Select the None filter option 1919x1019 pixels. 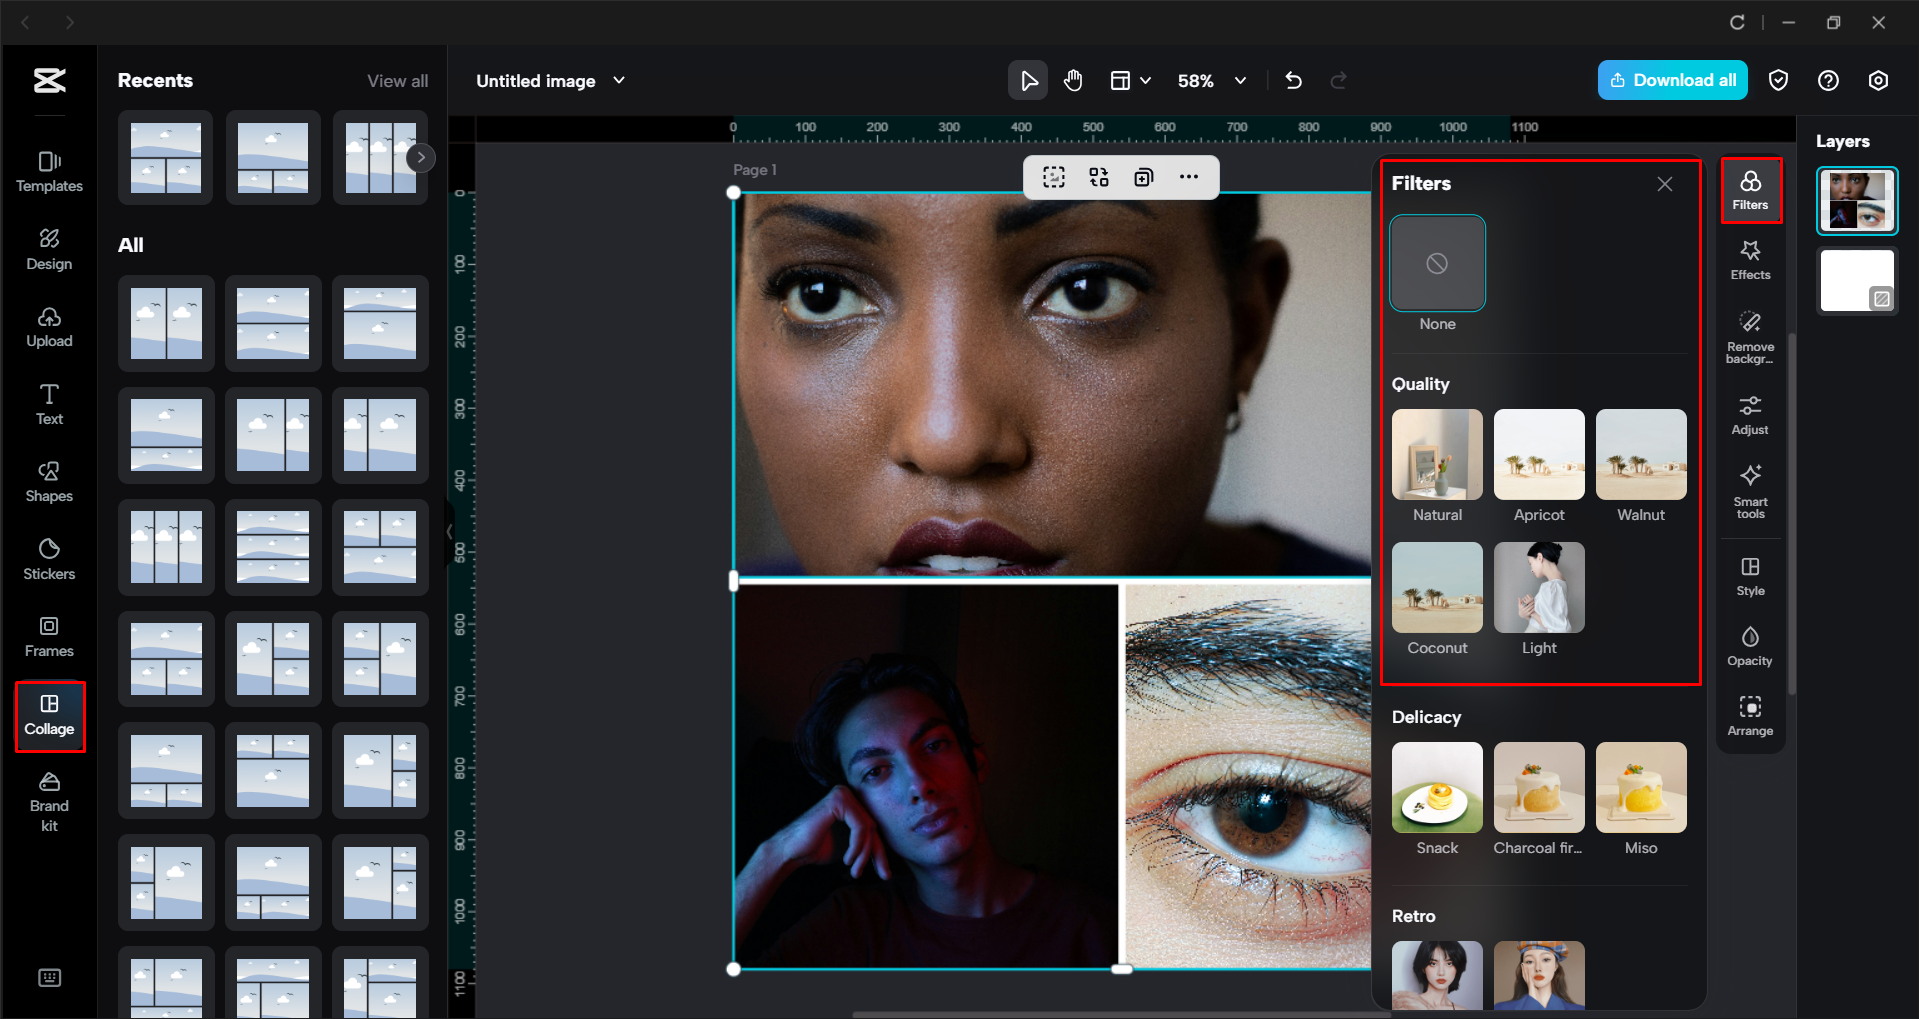click(1437, 264)
